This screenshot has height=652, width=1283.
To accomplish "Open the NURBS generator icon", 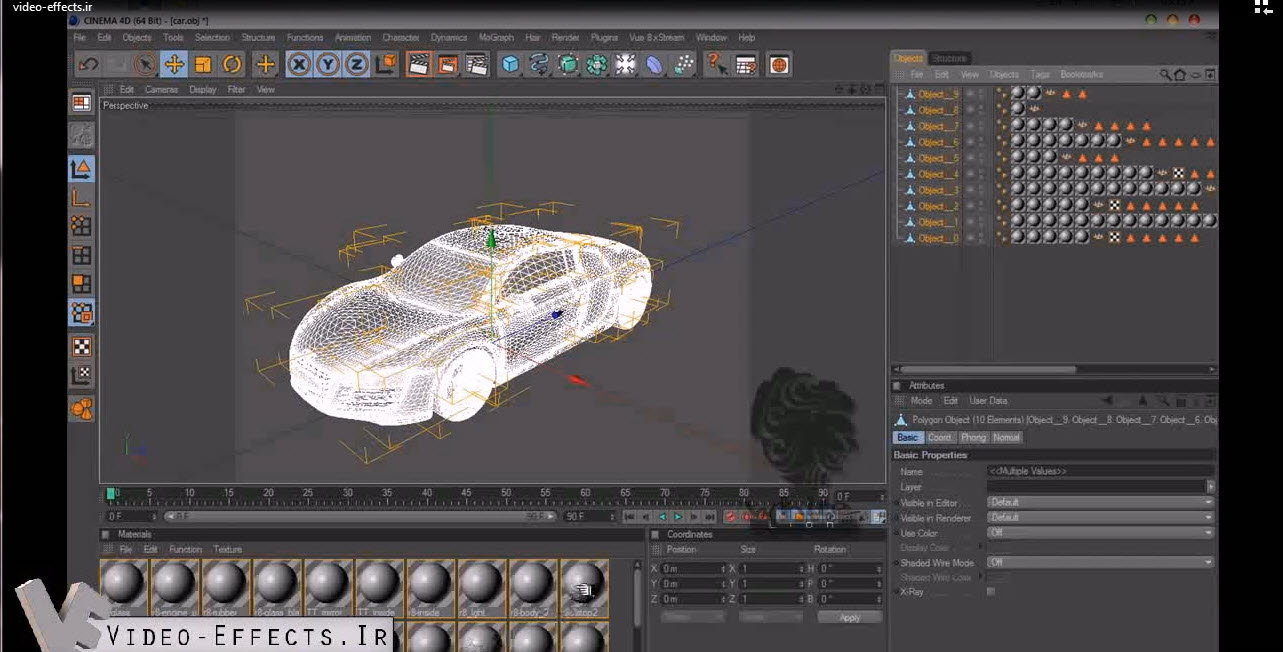I will [568, 65].
